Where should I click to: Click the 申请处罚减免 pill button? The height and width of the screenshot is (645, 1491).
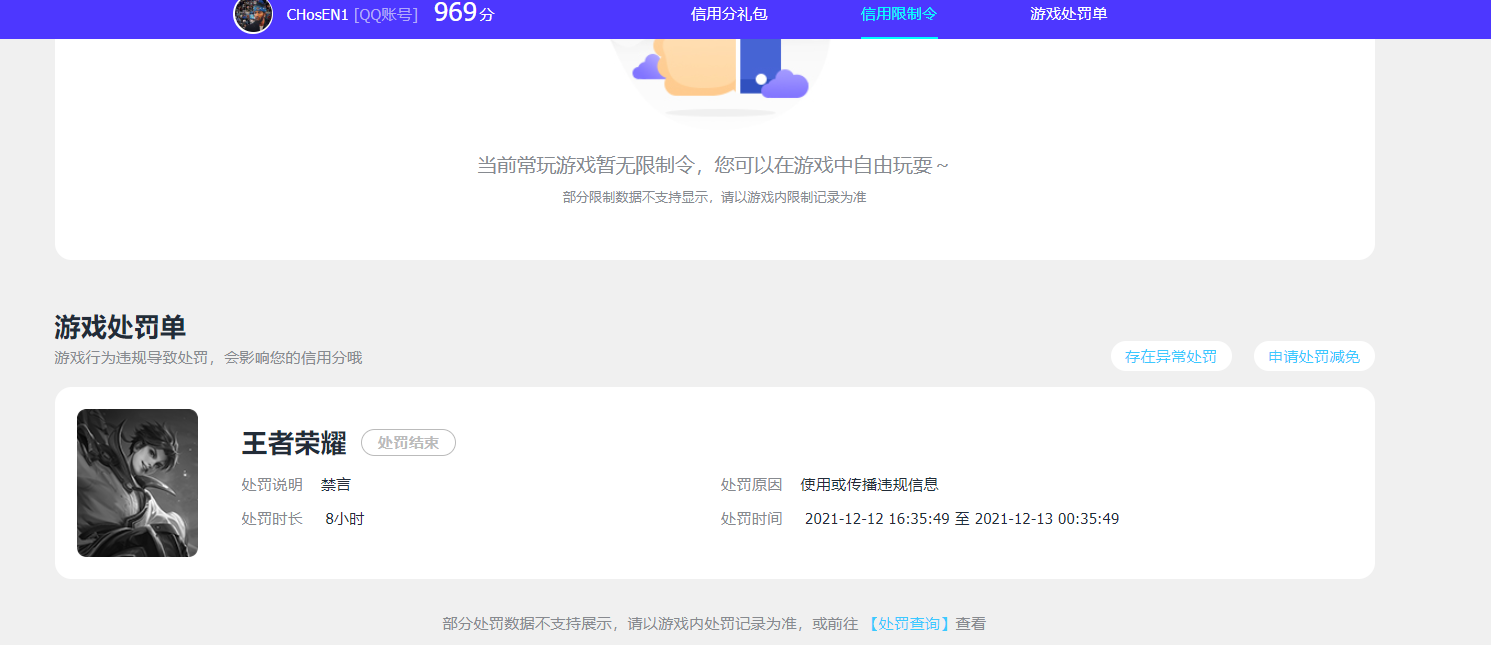pyautogui.click(x=1314, y=355)
